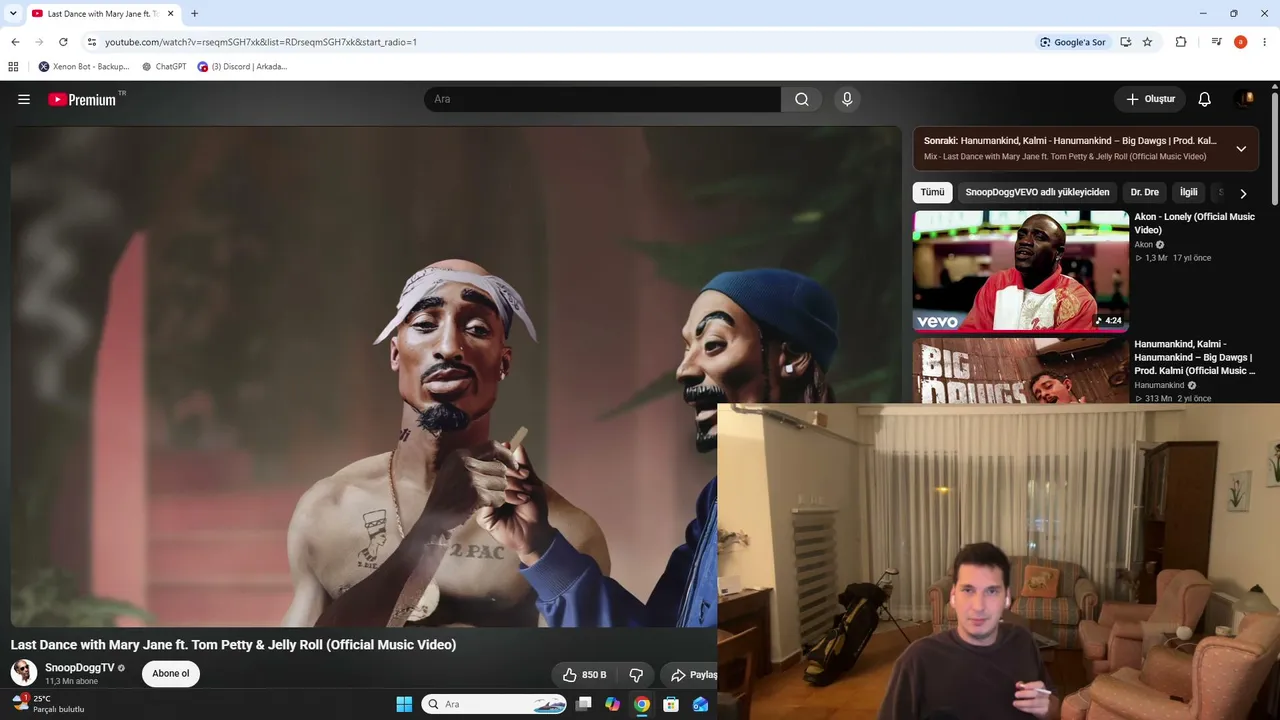Show more filter chips with right arrow
The height and width of the screenshot is (720, 1280).
(x=1243, y=193)
